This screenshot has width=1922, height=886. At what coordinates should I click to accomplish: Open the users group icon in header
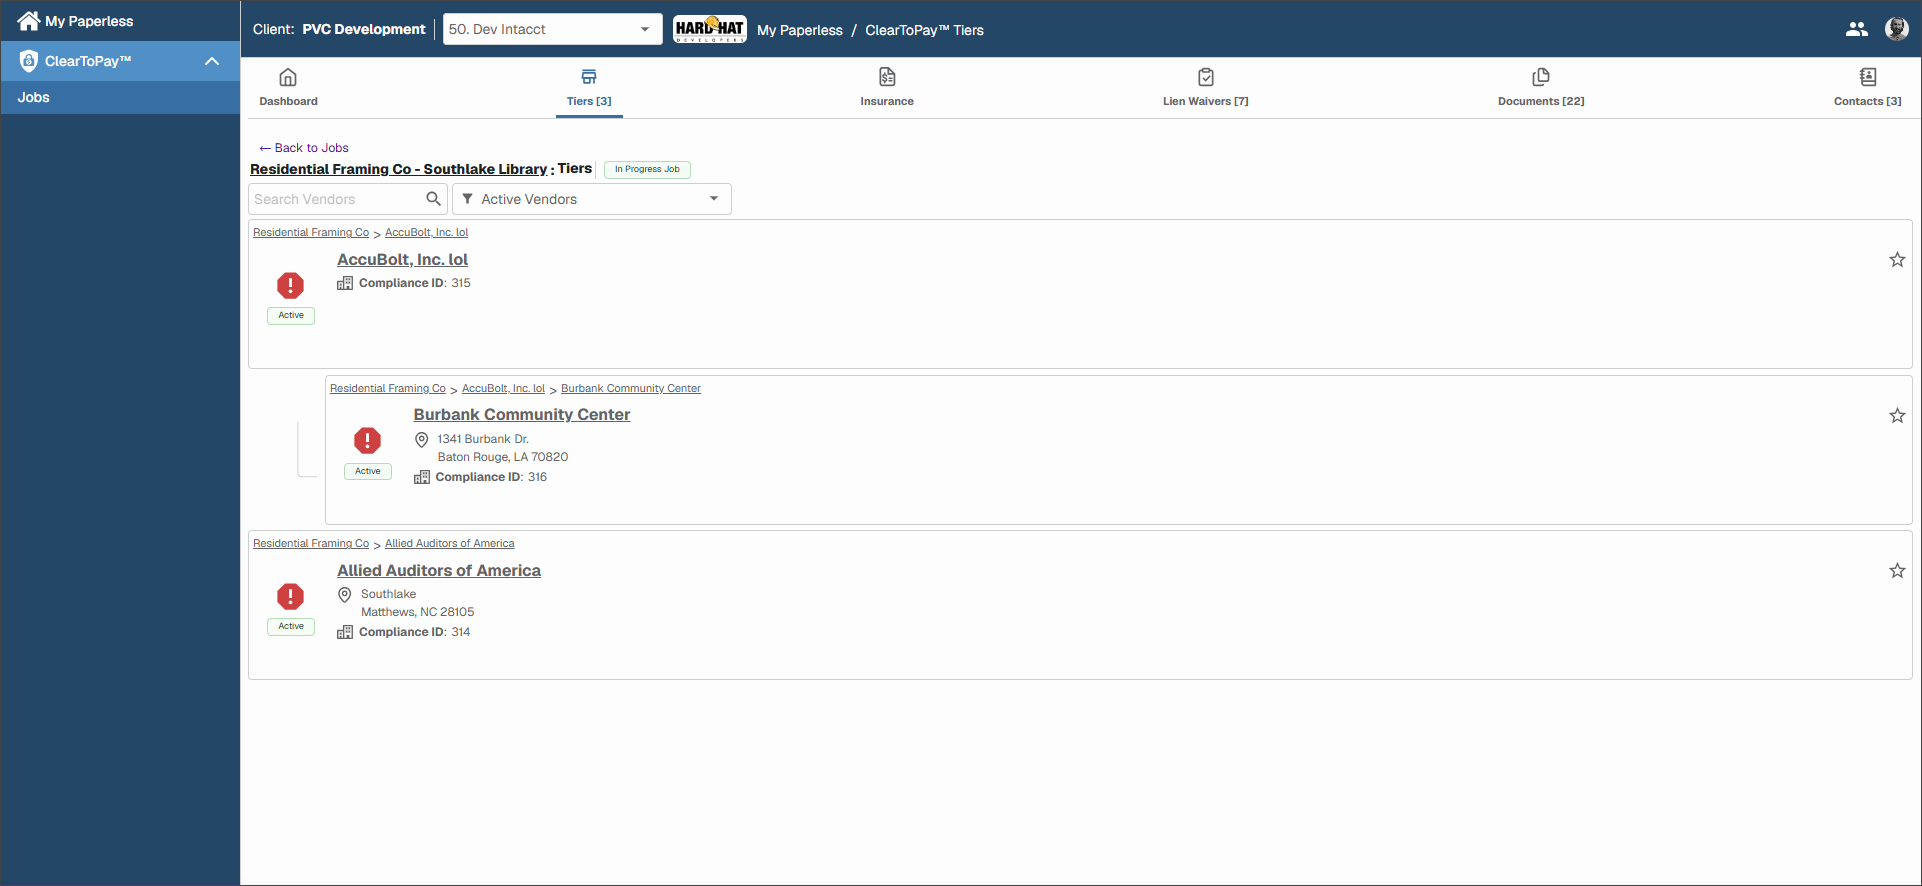point(1857,29)
